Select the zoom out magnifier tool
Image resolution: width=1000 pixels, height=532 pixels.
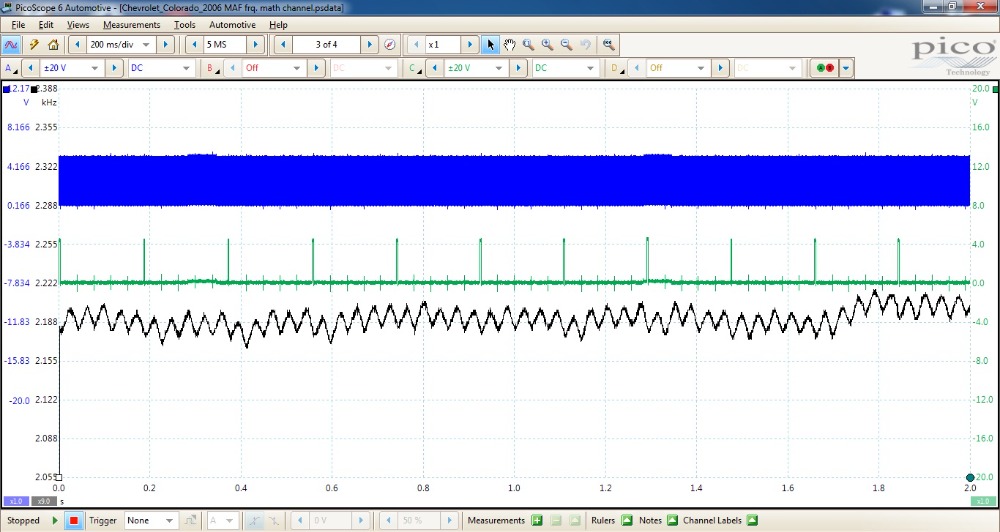566,45
